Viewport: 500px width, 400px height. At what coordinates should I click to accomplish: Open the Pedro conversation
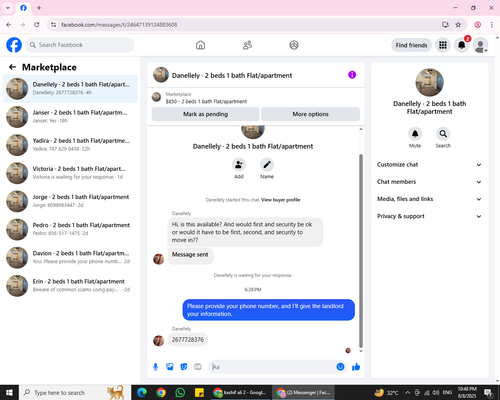coord(70,229)
